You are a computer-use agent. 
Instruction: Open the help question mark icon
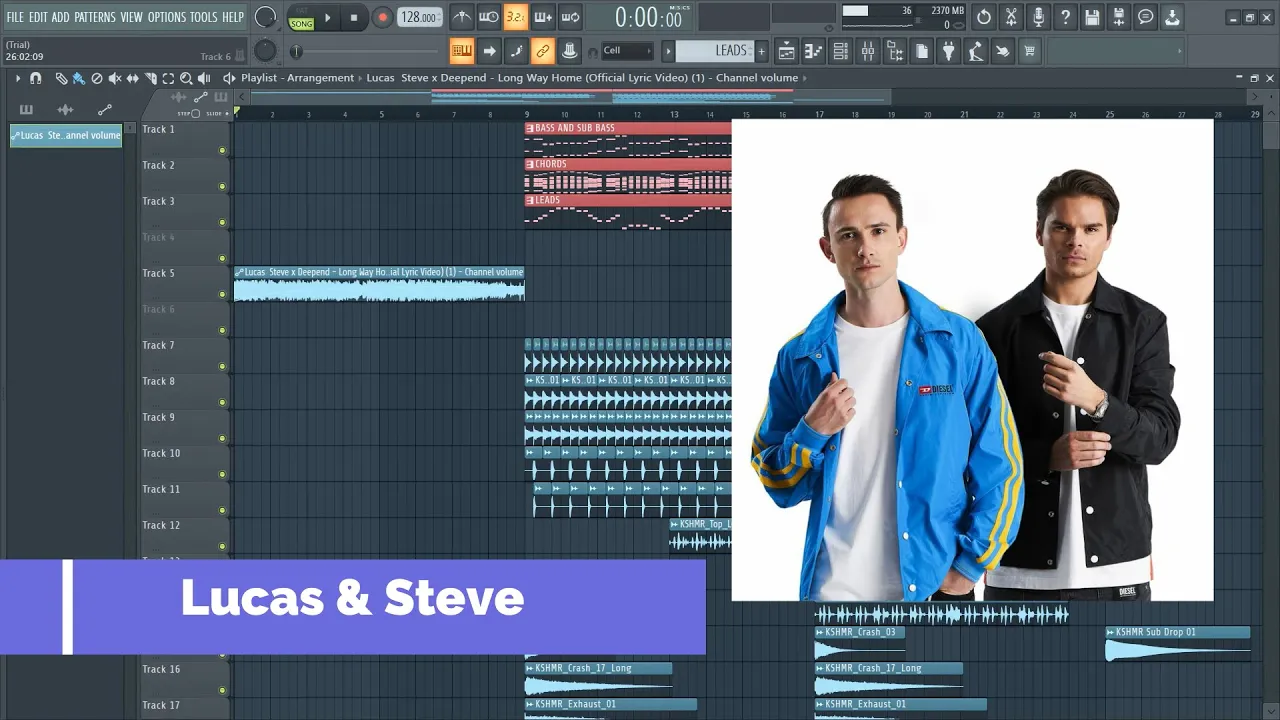coord(1065,17)
